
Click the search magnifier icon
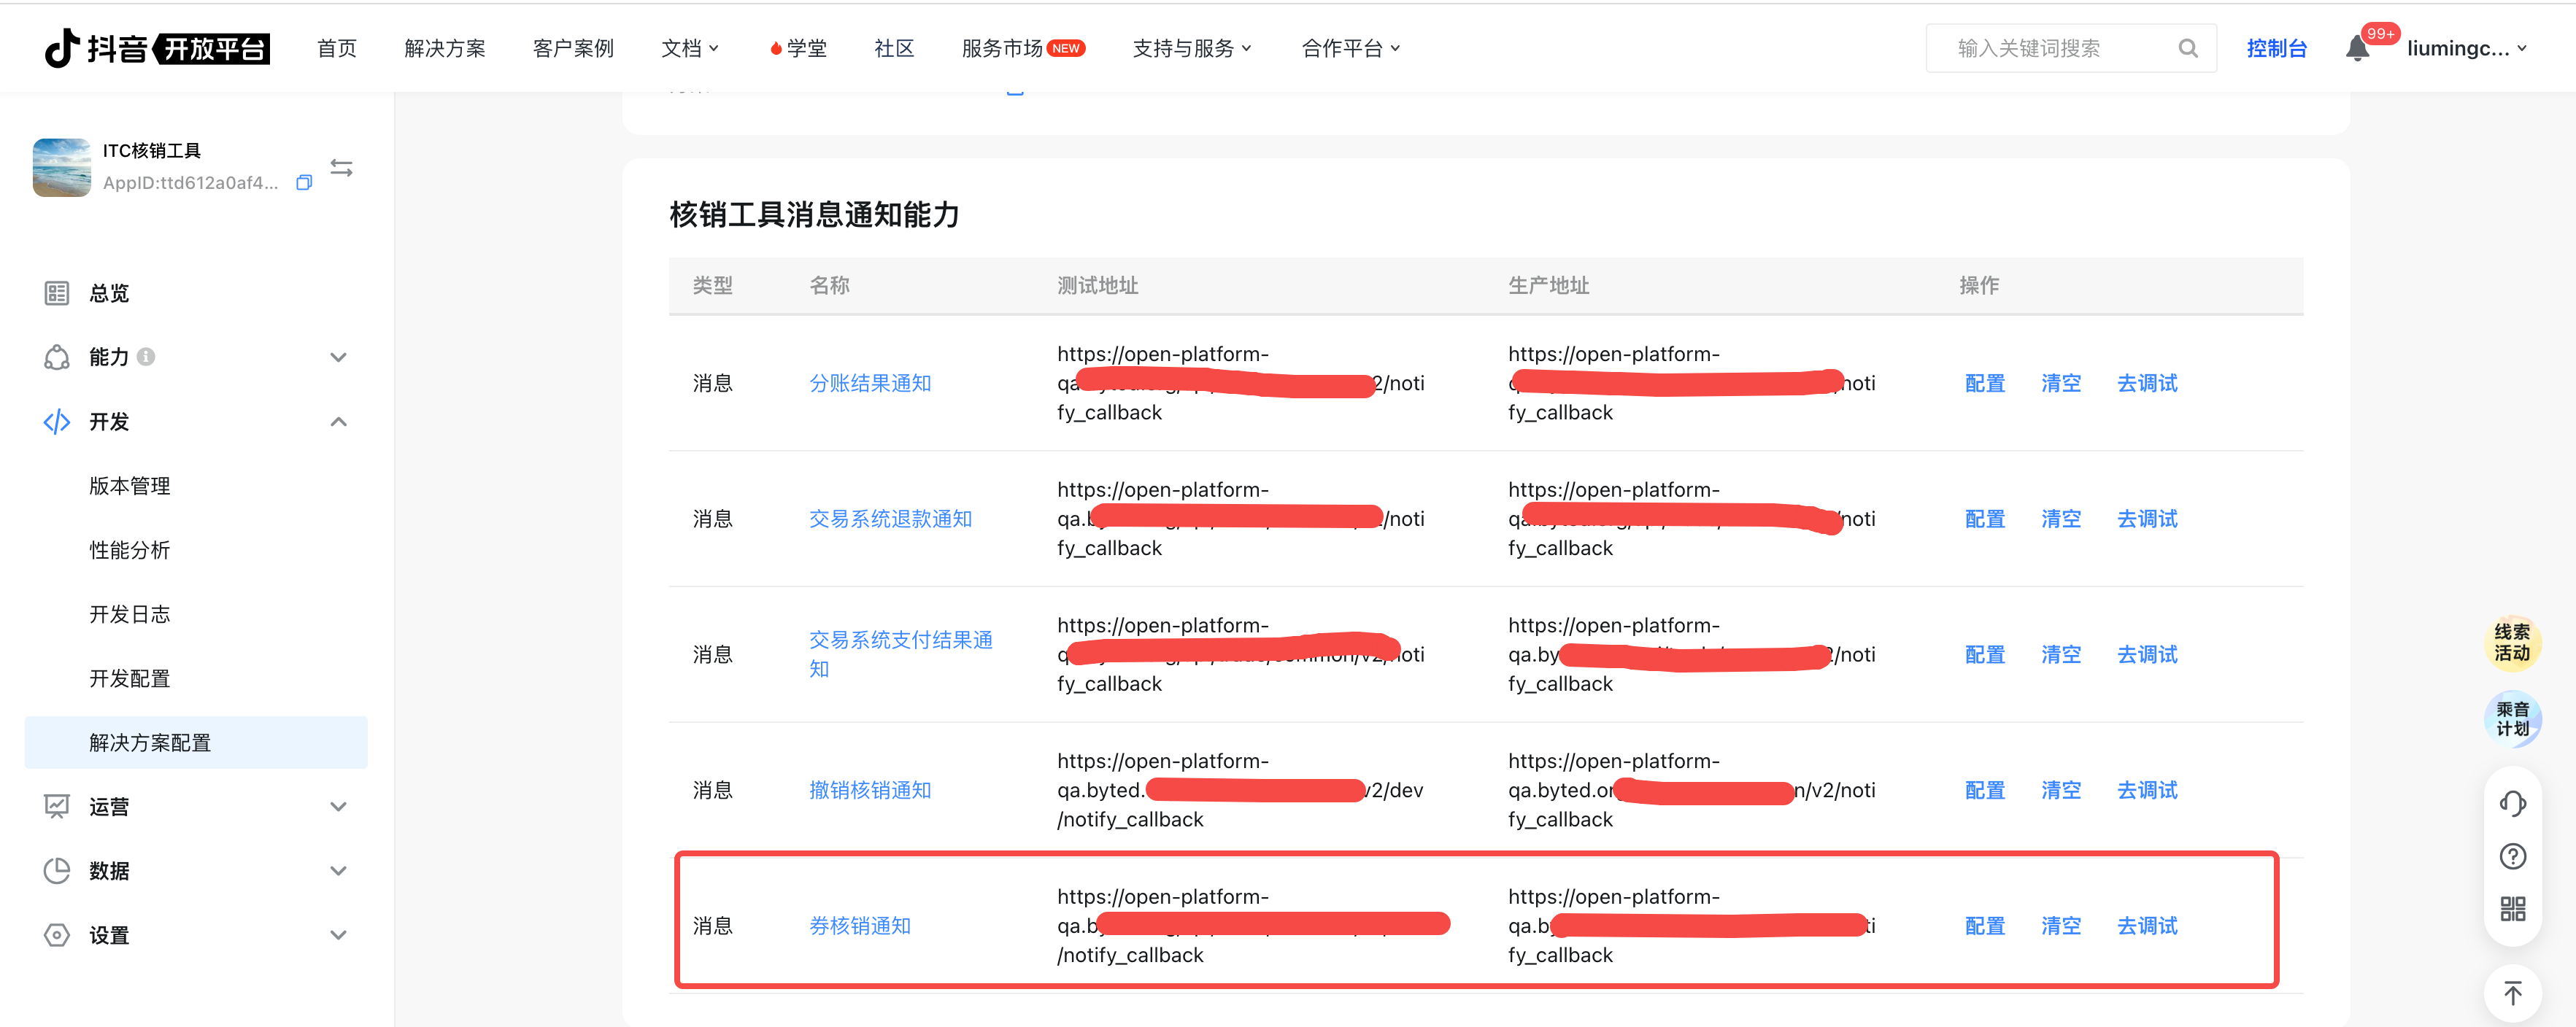2187,48
